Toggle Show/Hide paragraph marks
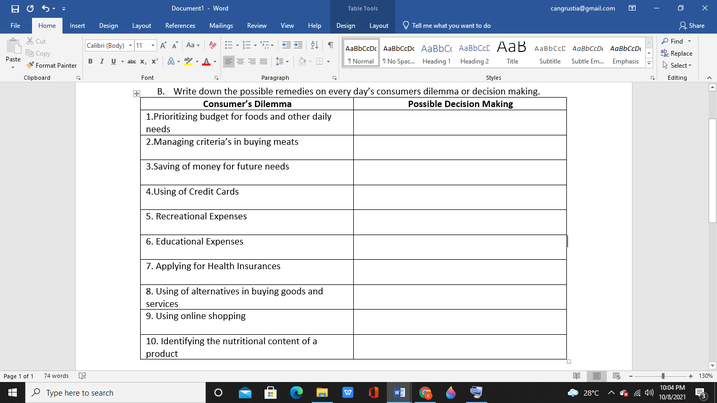Image resolution: width=717 pixels, height=403 pixels. [330, 45]
